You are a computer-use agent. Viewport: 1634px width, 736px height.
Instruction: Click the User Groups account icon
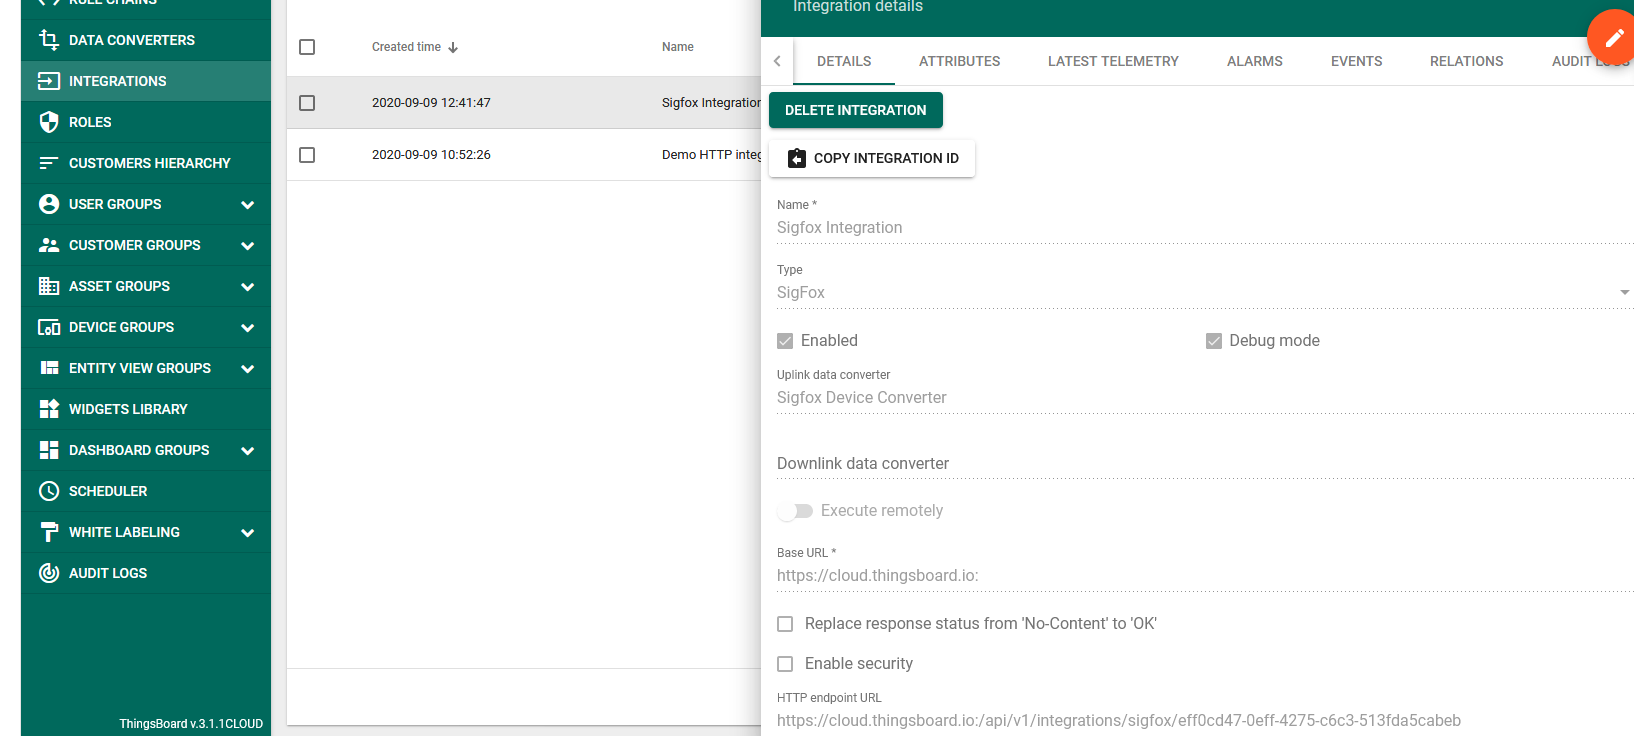pos(49,204)
